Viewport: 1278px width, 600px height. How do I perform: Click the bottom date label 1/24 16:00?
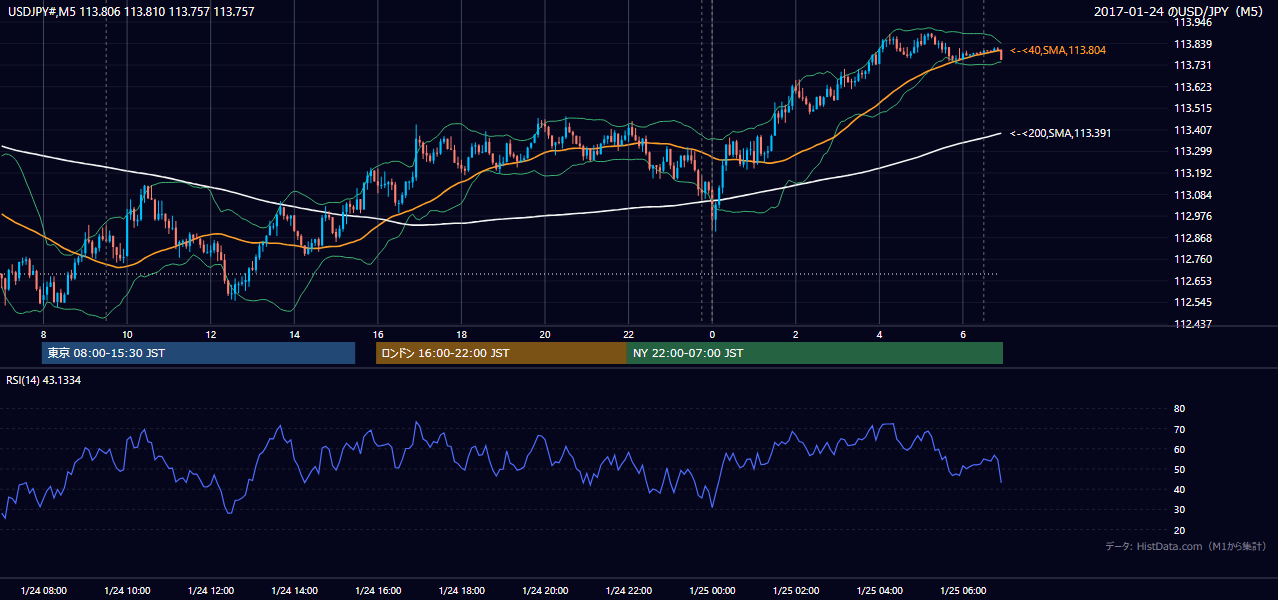(x=377, y=591)
